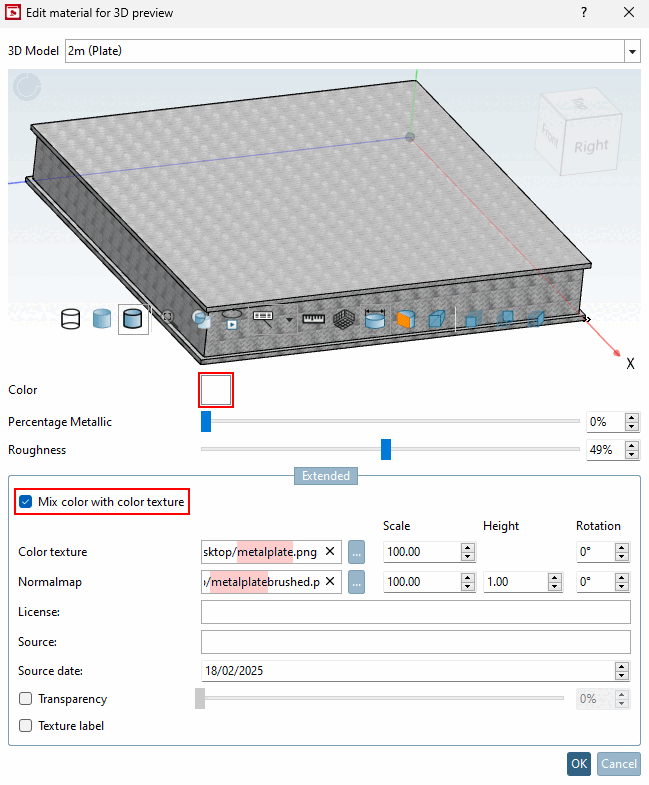The width and height of the screenshot is (649, 785).
Task: Increase the Roughness percentage
Action: coord(632,446)
